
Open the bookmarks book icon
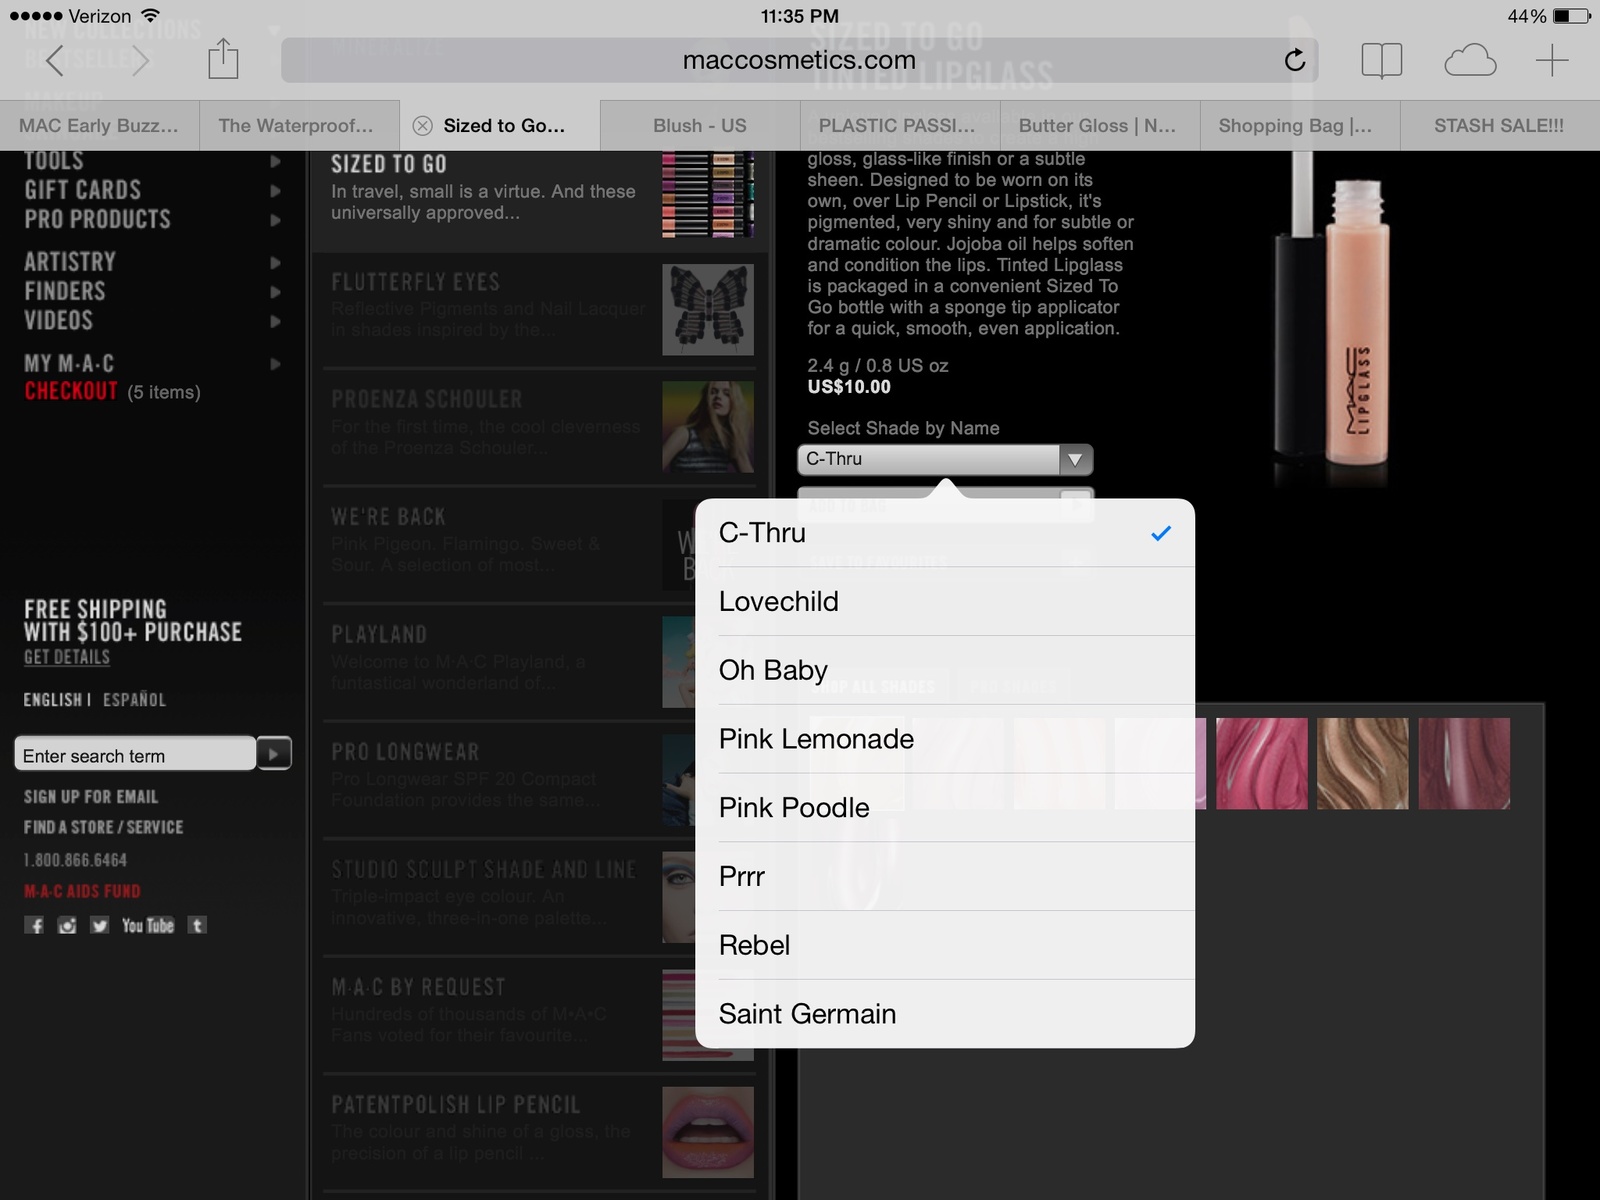pyautogui.click(x=1381, y=61)
